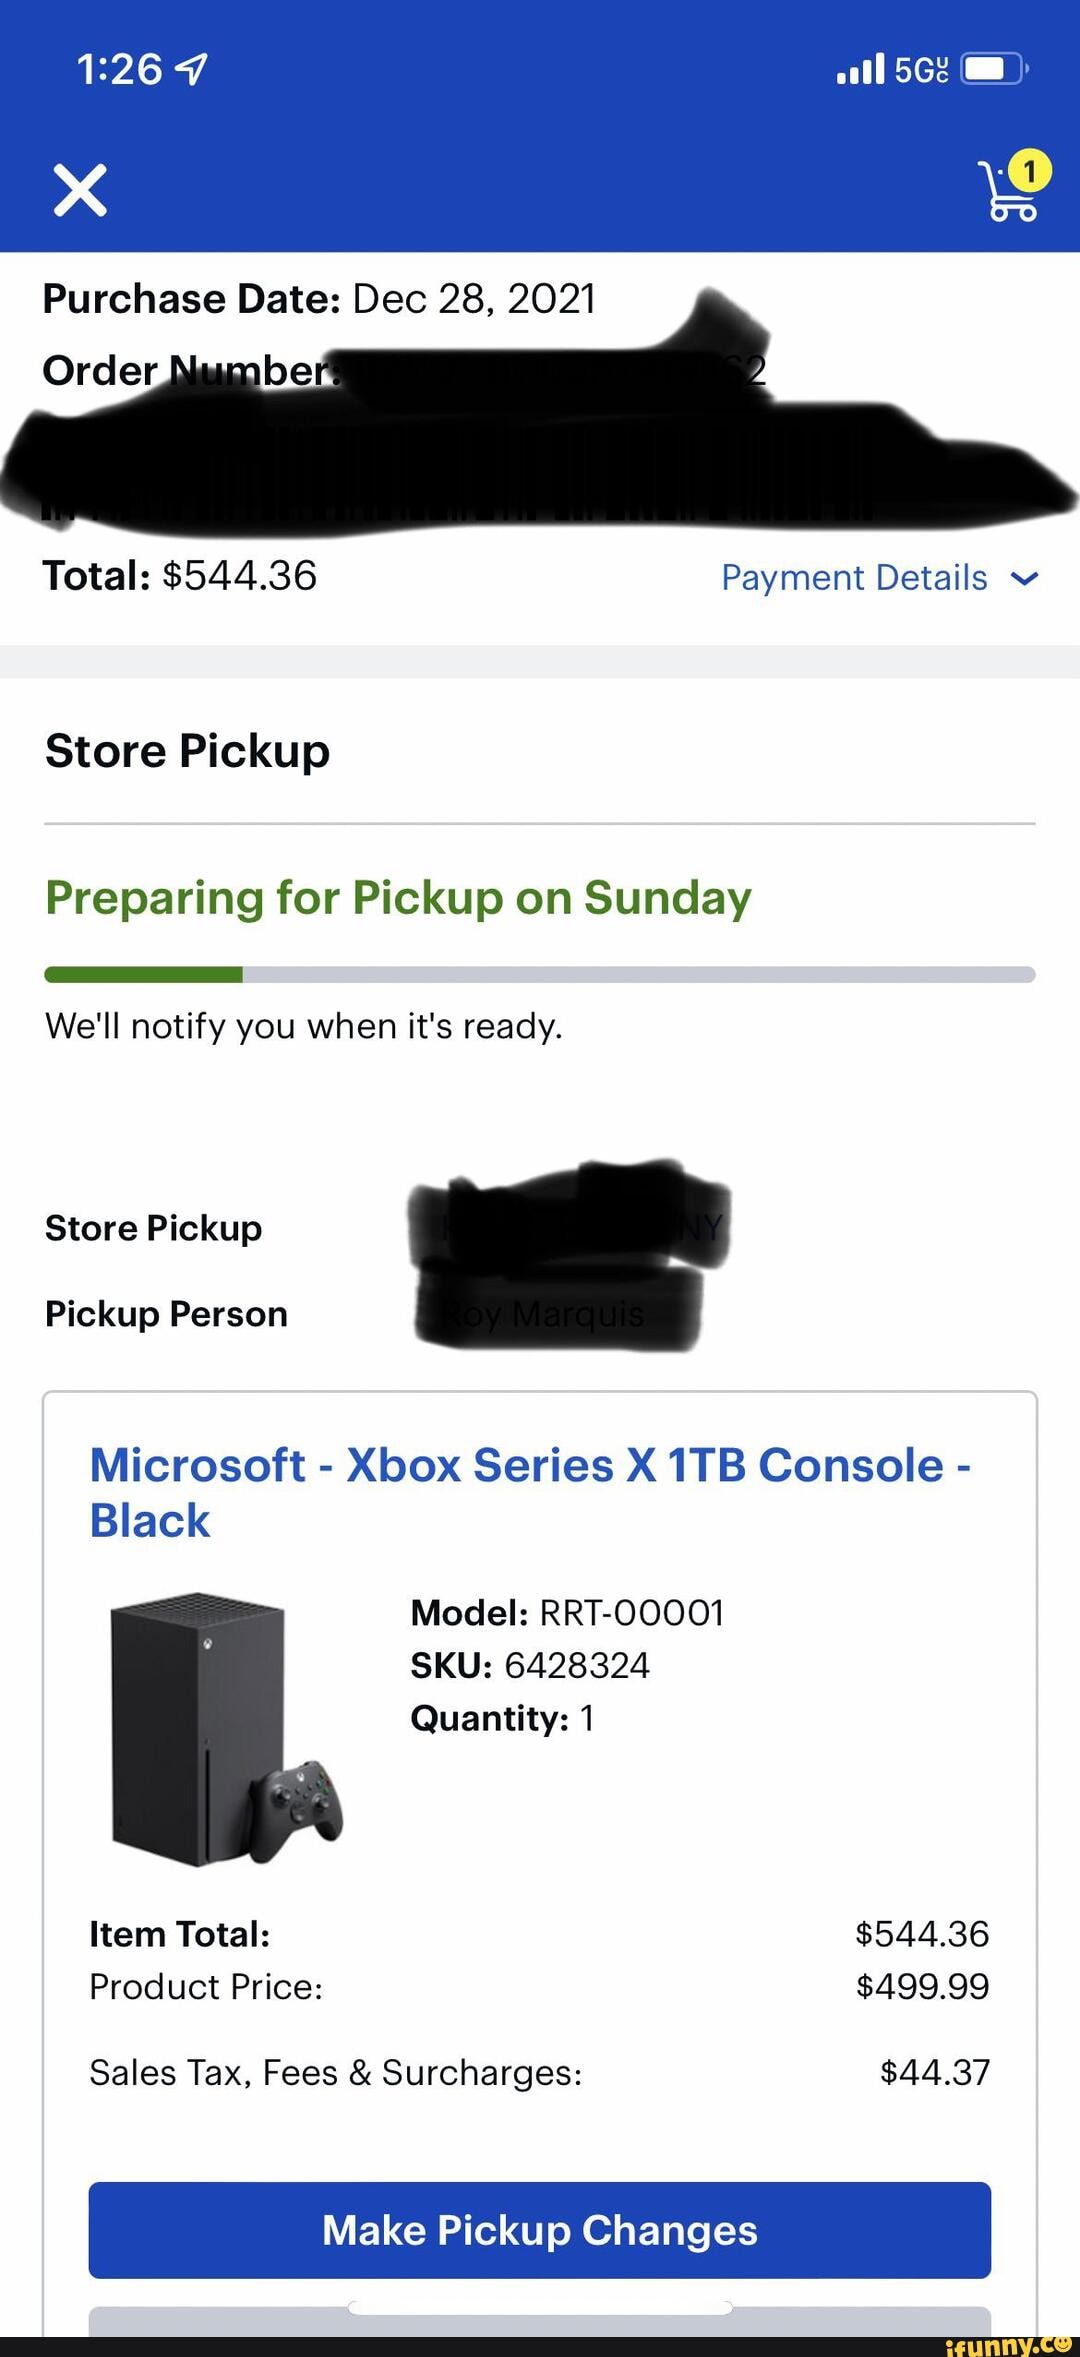Image resolution: width=1080 pixels, height=2357 pixels.
Task: Click the Pickup Person label
Action: (166, 1314)
